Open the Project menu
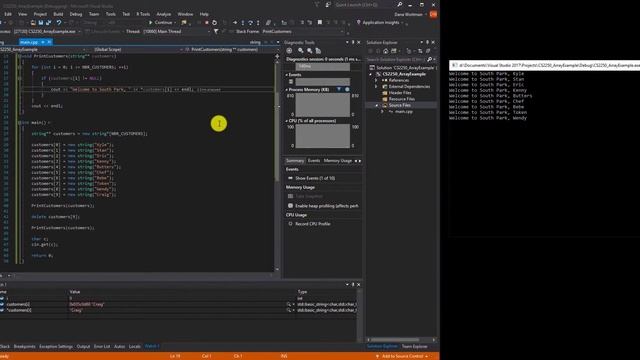The image size is (640, 360). [x=40, y=14]
